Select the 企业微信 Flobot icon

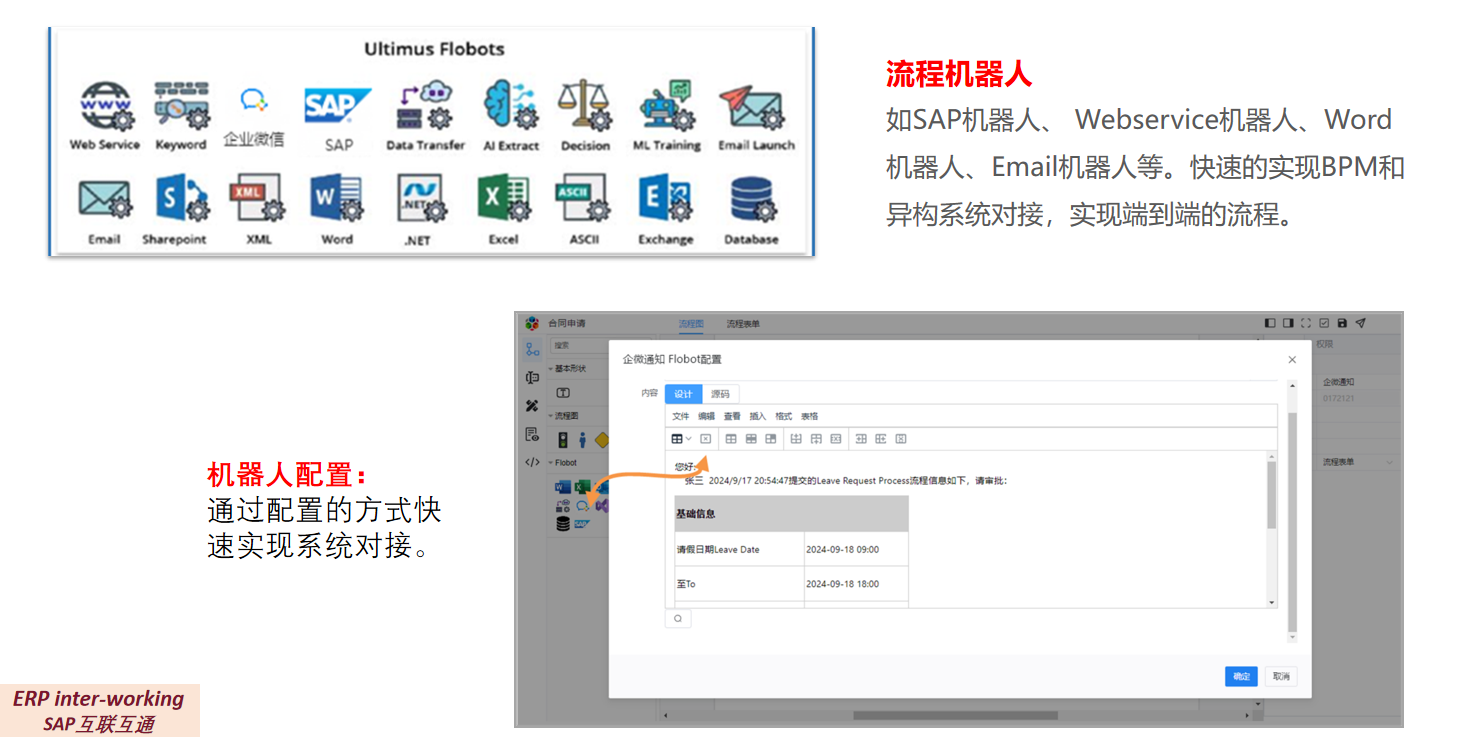point(253,100)
